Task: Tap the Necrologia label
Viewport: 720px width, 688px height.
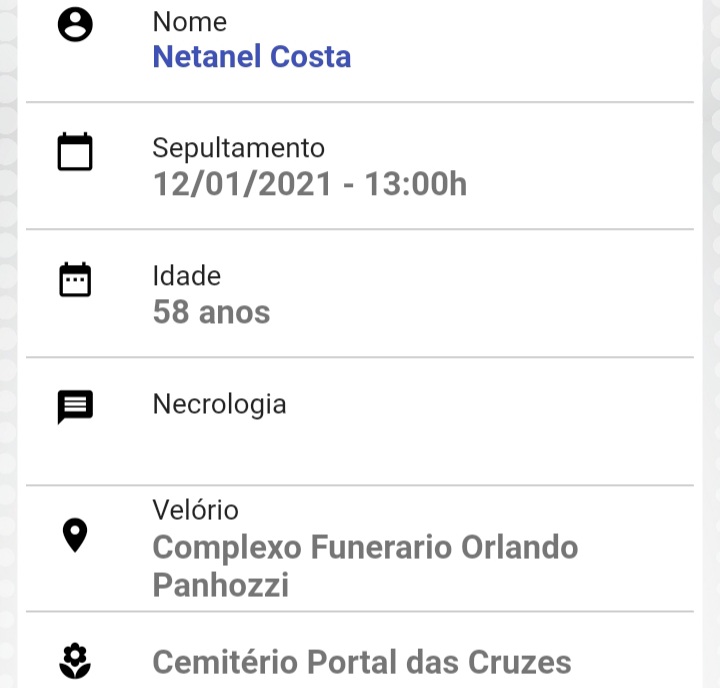Action: click(x=219, y=405)
